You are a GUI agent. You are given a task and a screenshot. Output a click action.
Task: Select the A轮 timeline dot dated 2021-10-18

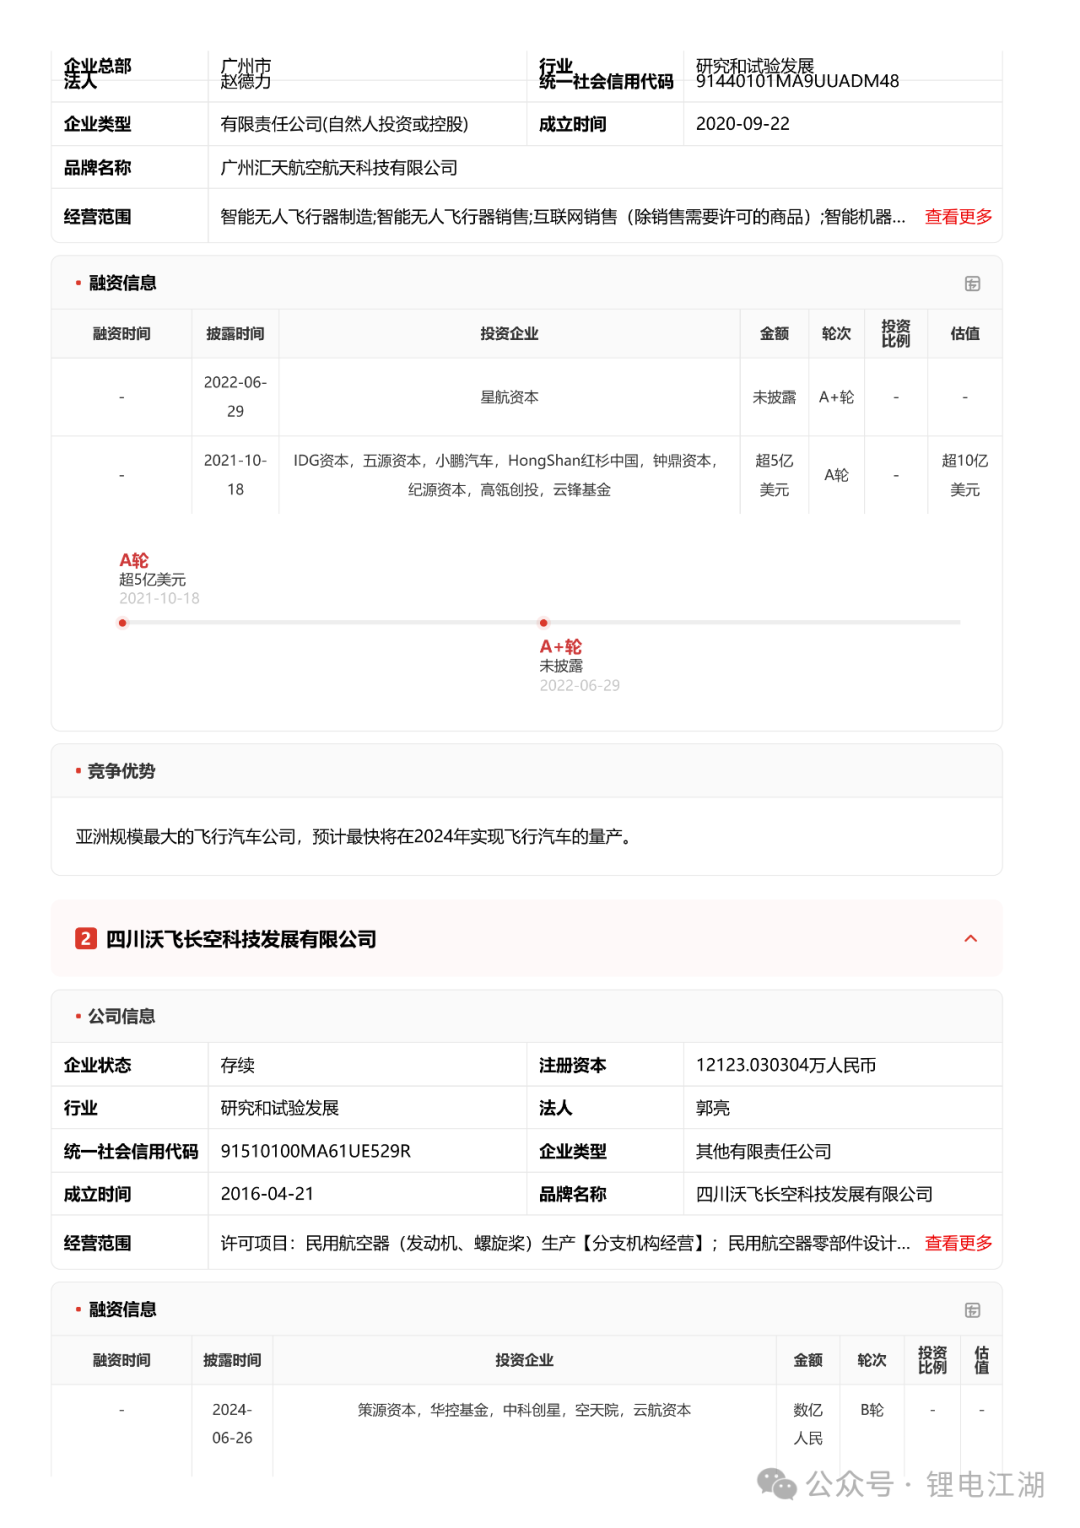122,623
